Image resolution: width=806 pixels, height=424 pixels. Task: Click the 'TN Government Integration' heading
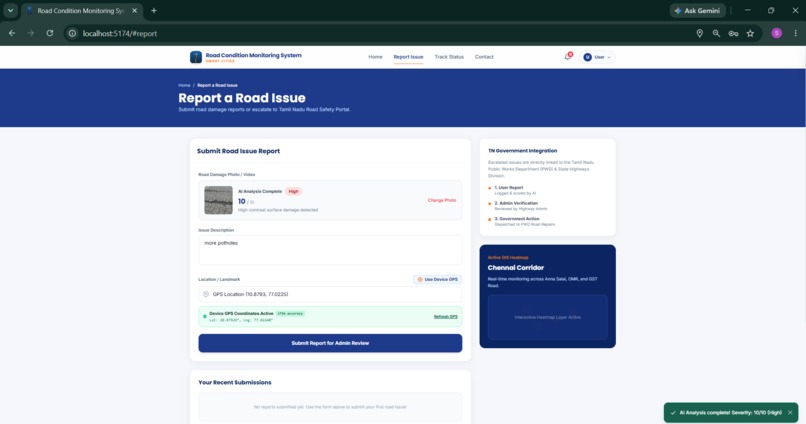click(522, 151)
